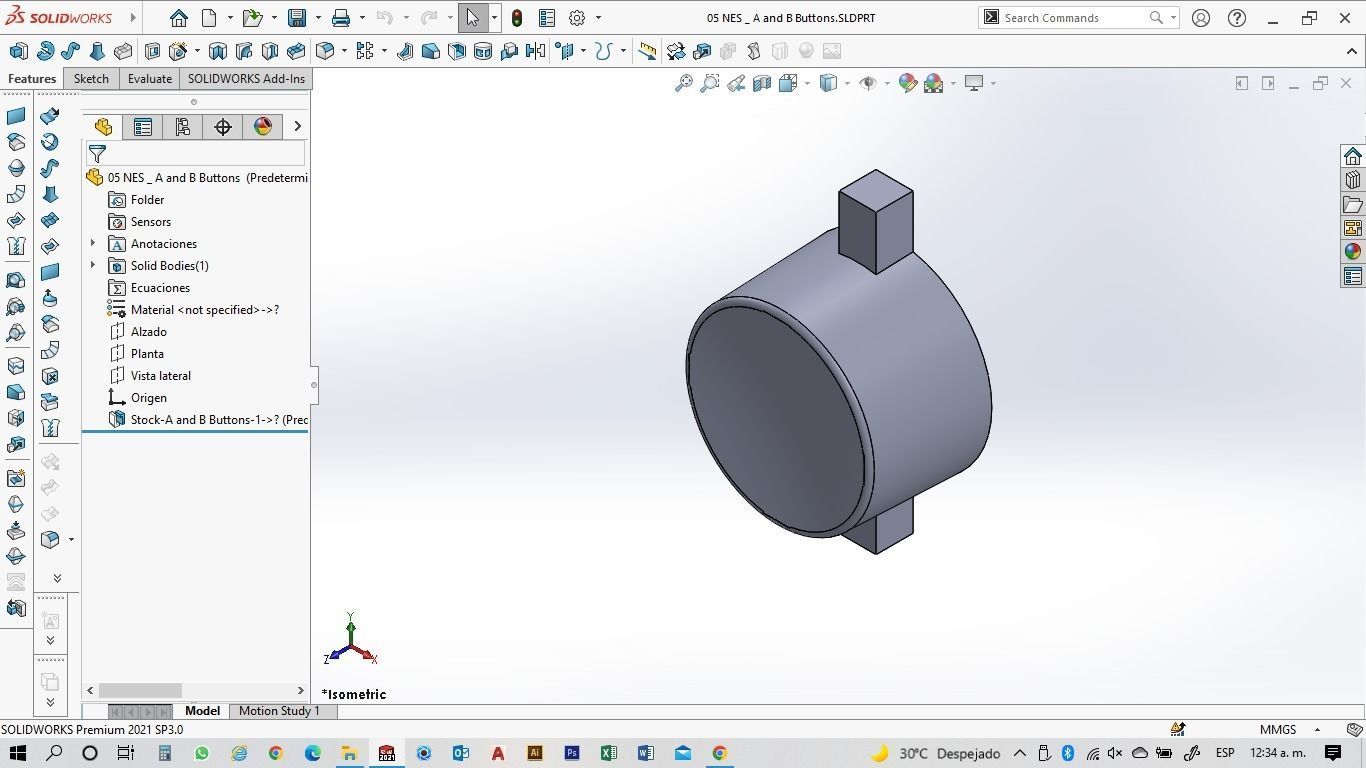Switch to the SOLIDWORKS Add-Ins tab
Image resolution: width=1366 pixels, height=768 pixels.
[246, 79]
